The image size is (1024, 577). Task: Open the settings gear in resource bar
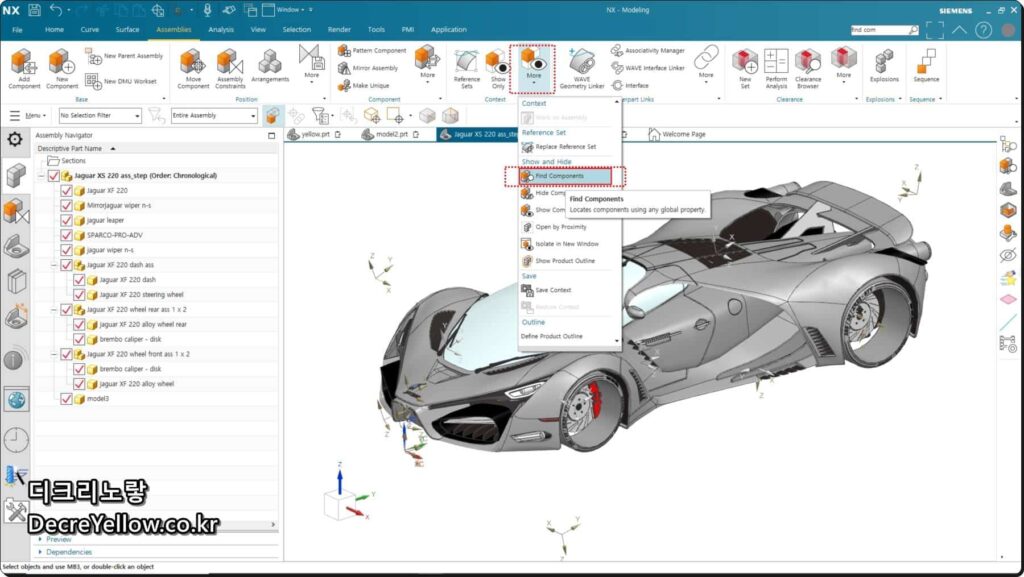pos(15,139)
